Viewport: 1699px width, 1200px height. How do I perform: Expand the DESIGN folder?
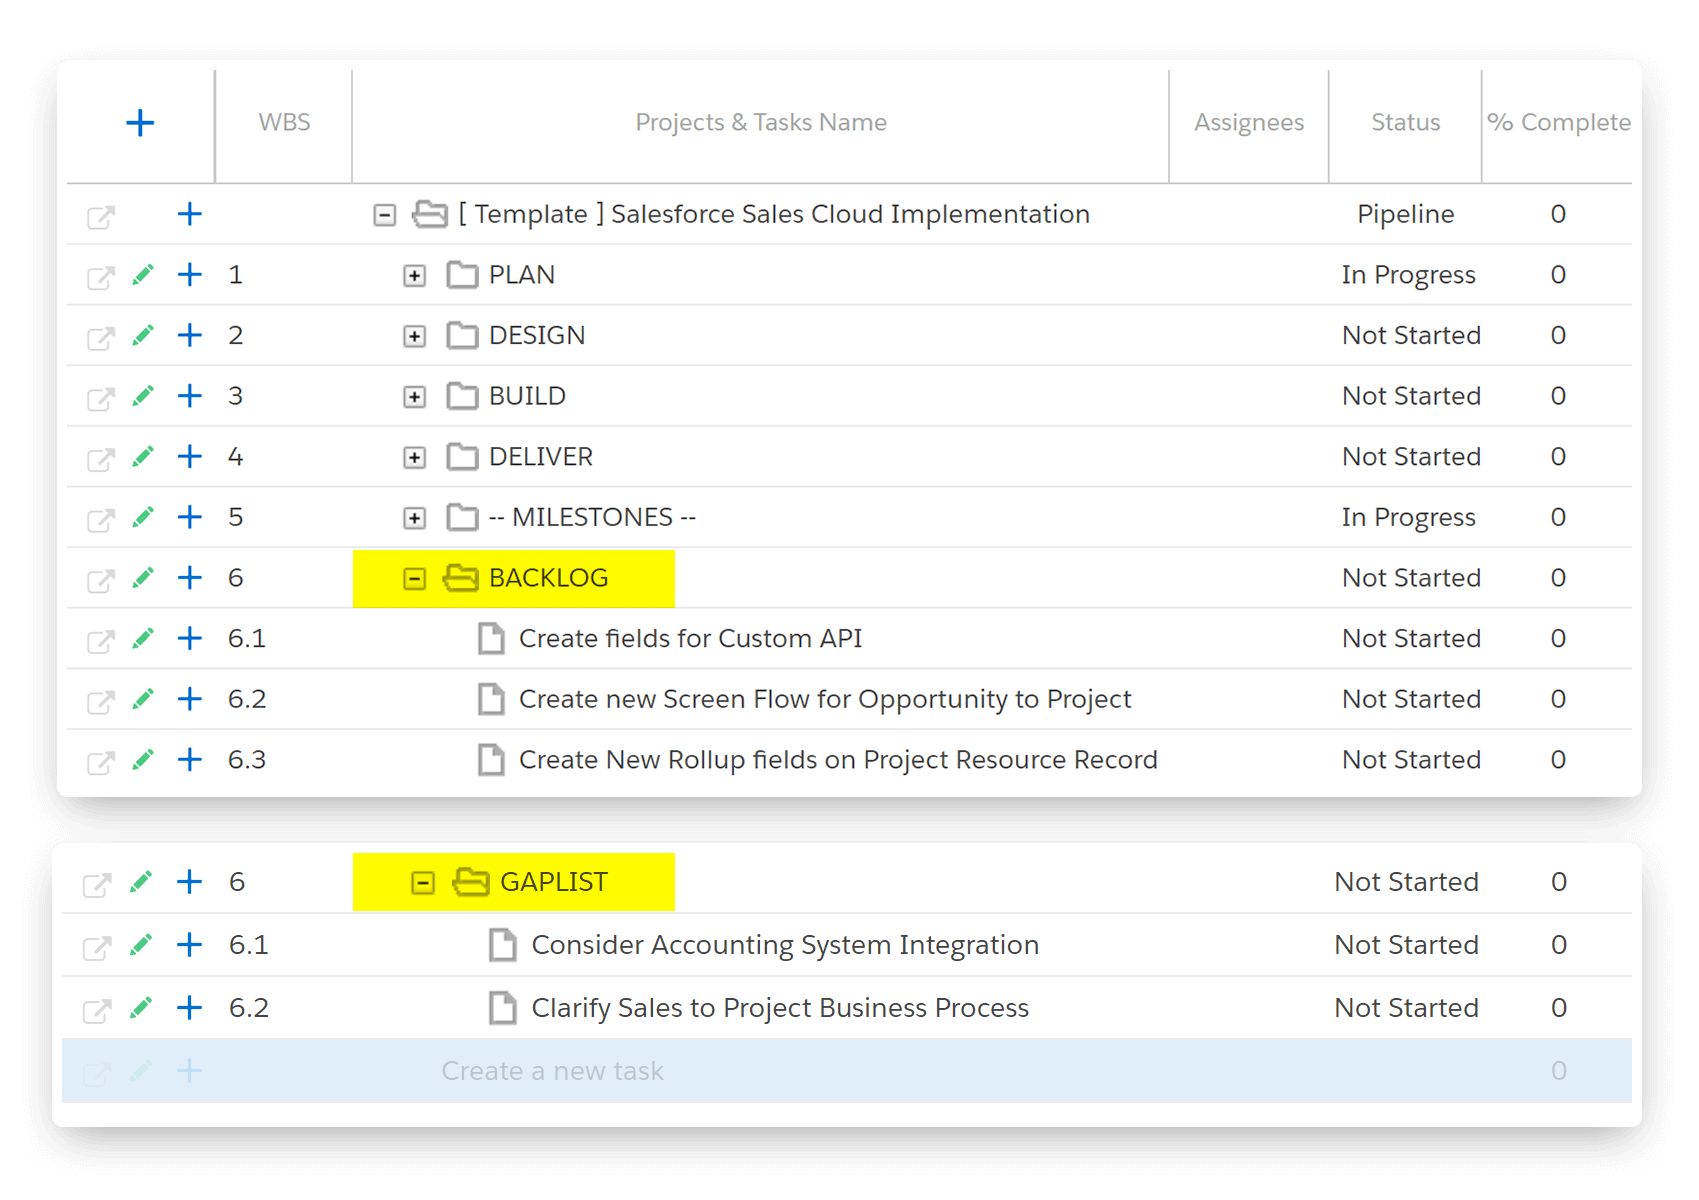point(415,337)
